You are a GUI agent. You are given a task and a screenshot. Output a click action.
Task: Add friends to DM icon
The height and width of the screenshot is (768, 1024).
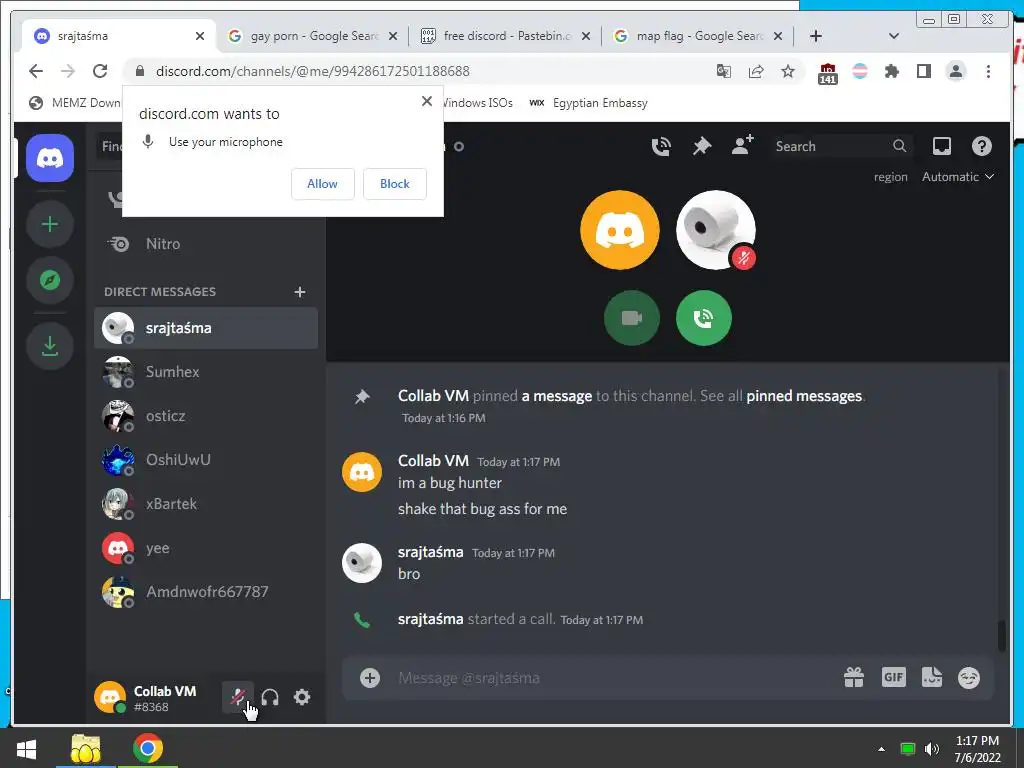coord(743,145)
